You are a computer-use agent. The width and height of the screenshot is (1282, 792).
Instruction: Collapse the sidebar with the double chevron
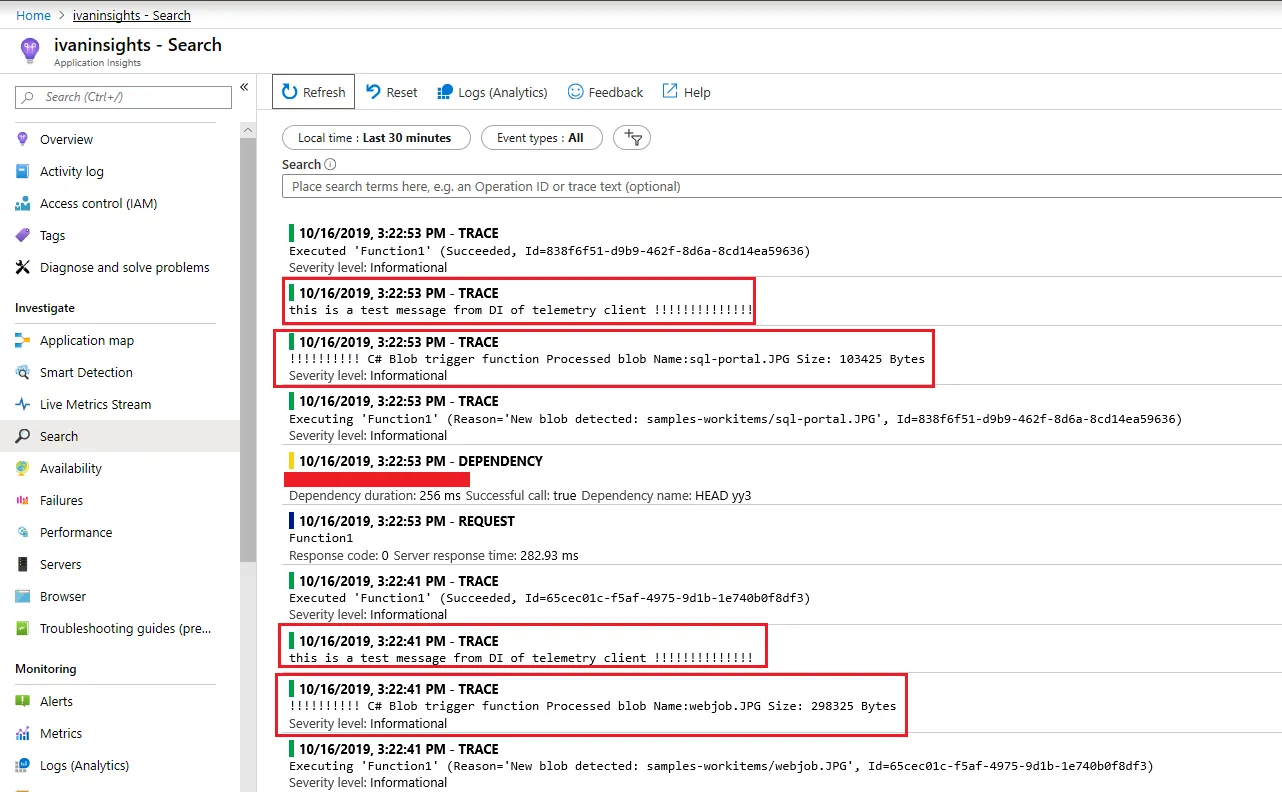[x=244, y=88]
